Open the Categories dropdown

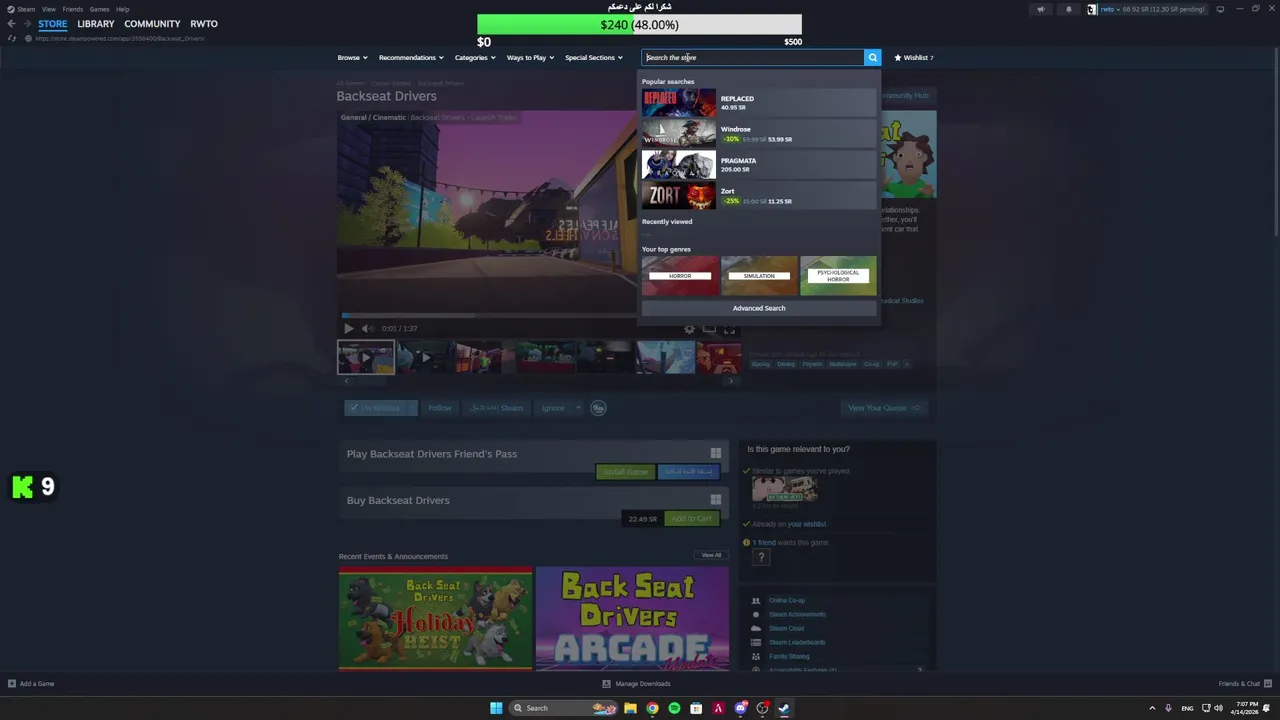click(475, 58)
